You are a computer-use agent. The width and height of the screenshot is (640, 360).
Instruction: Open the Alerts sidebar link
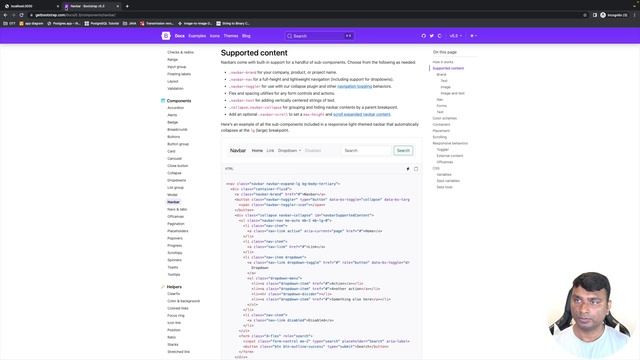[172, 115]
